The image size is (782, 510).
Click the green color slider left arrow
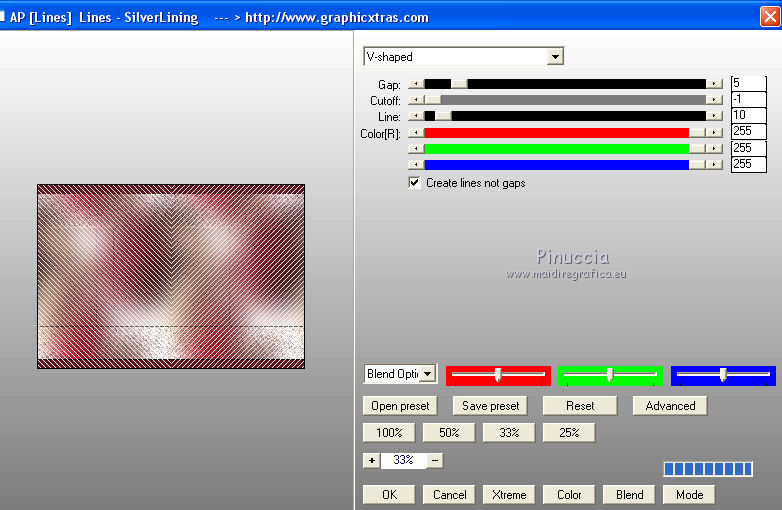click(x=416, y=149)
